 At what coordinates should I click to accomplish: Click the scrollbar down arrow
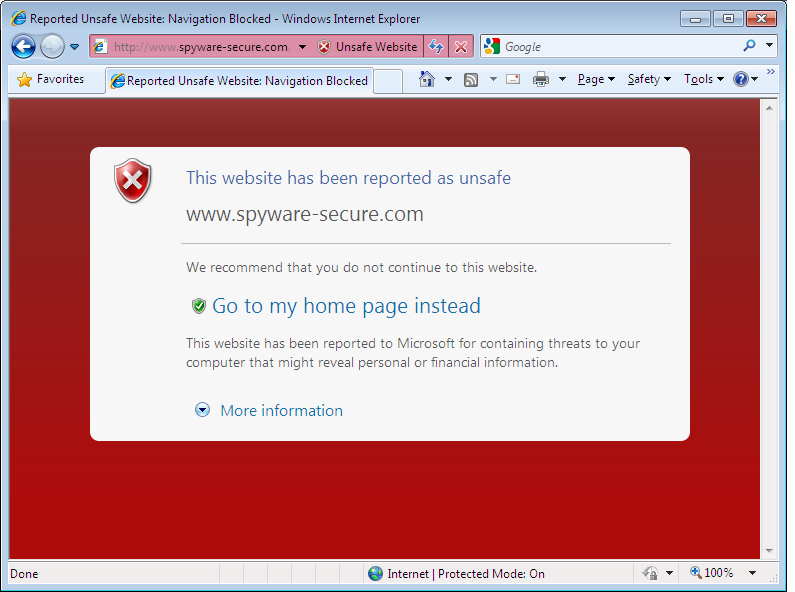coord(769,551)
